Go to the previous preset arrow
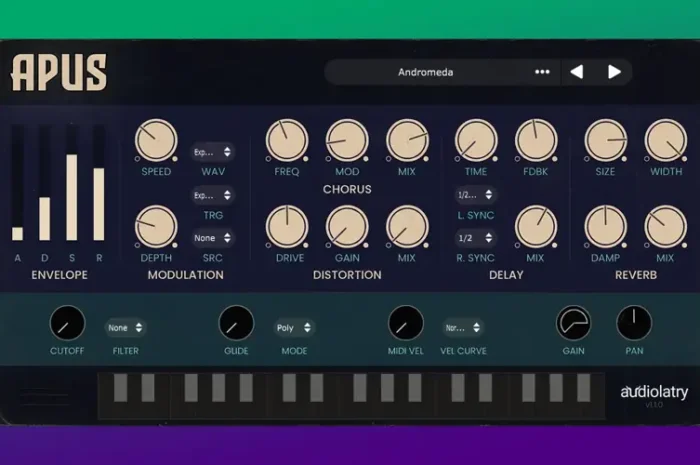This screenshot has width=700, height=465. [576, 72]
